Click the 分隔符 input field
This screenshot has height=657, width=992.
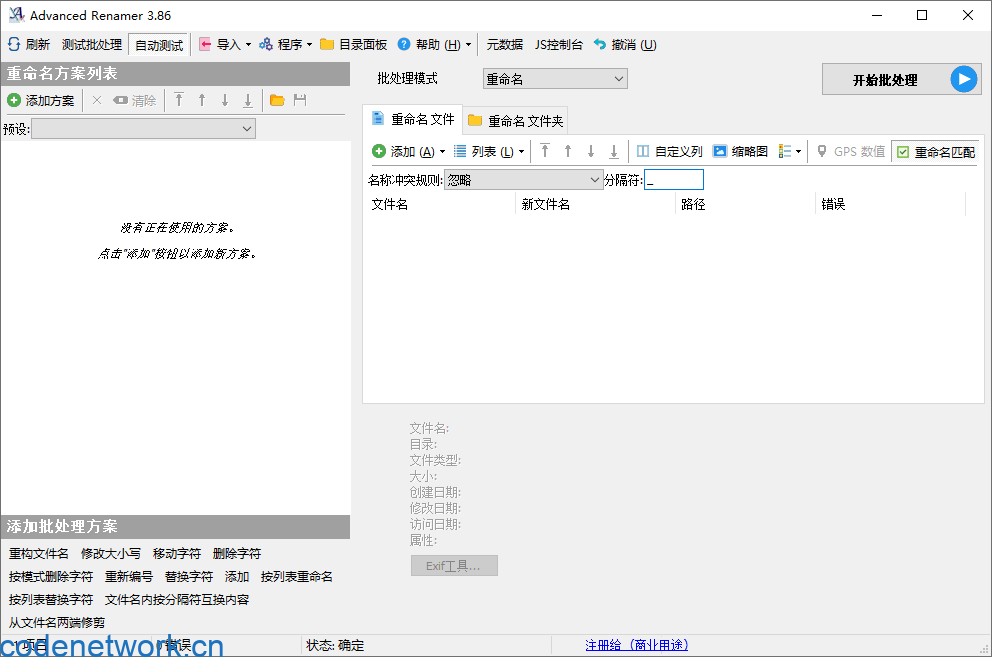coord(674,180)
